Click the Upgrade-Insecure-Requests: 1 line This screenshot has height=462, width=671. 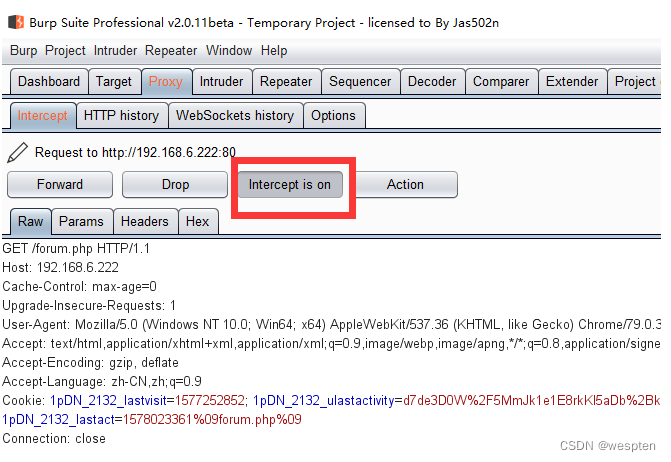click(x=89, y=305)
